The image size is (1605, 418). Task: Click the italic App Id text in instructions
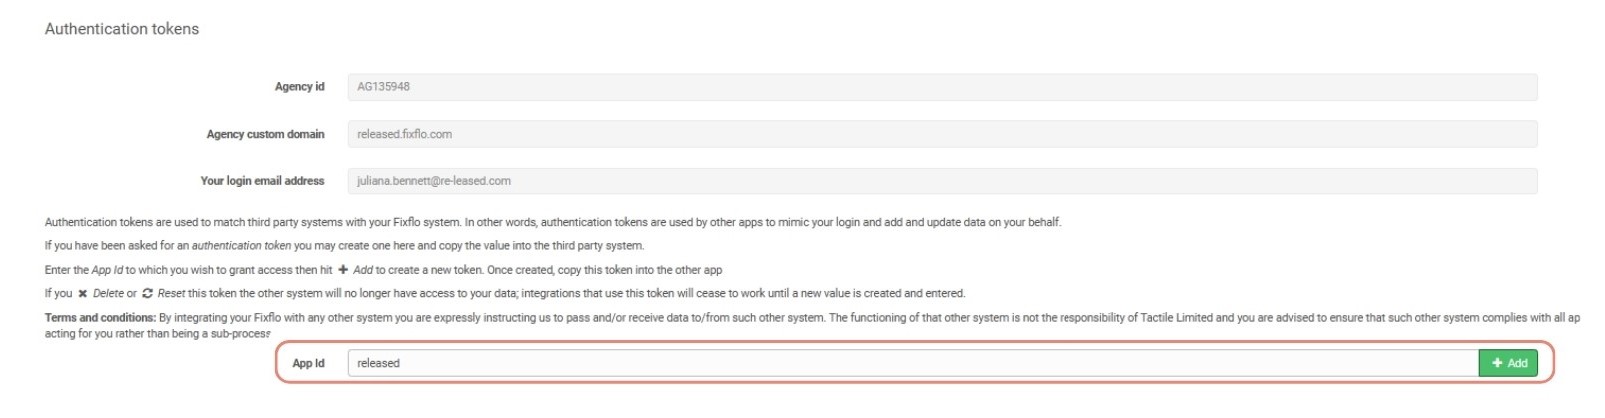click(x=107, y=270)
